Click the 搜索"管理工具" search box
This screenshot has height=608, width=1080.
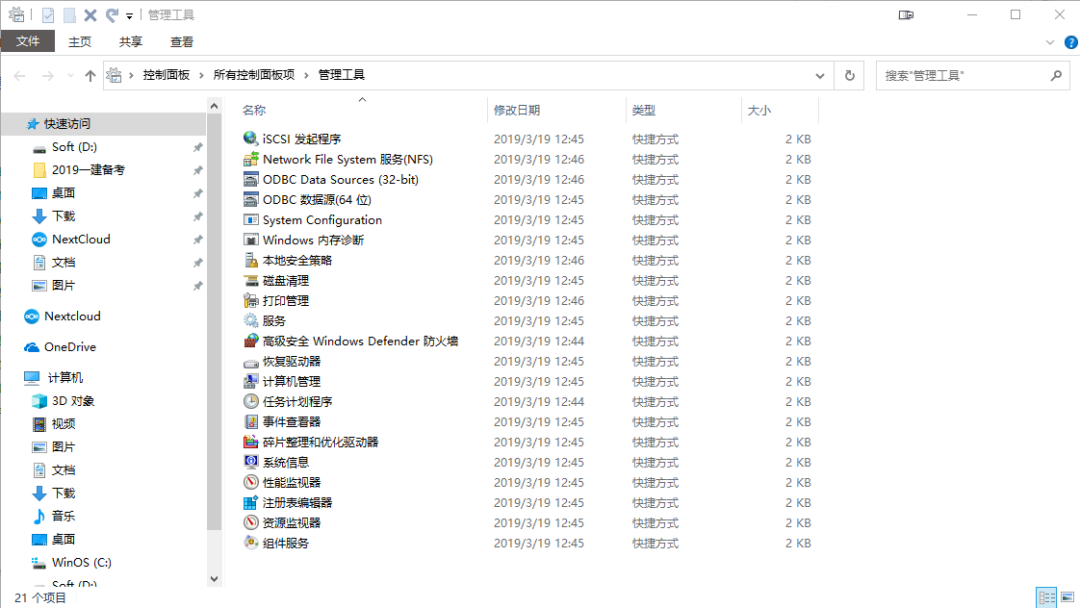pos(973,76)
